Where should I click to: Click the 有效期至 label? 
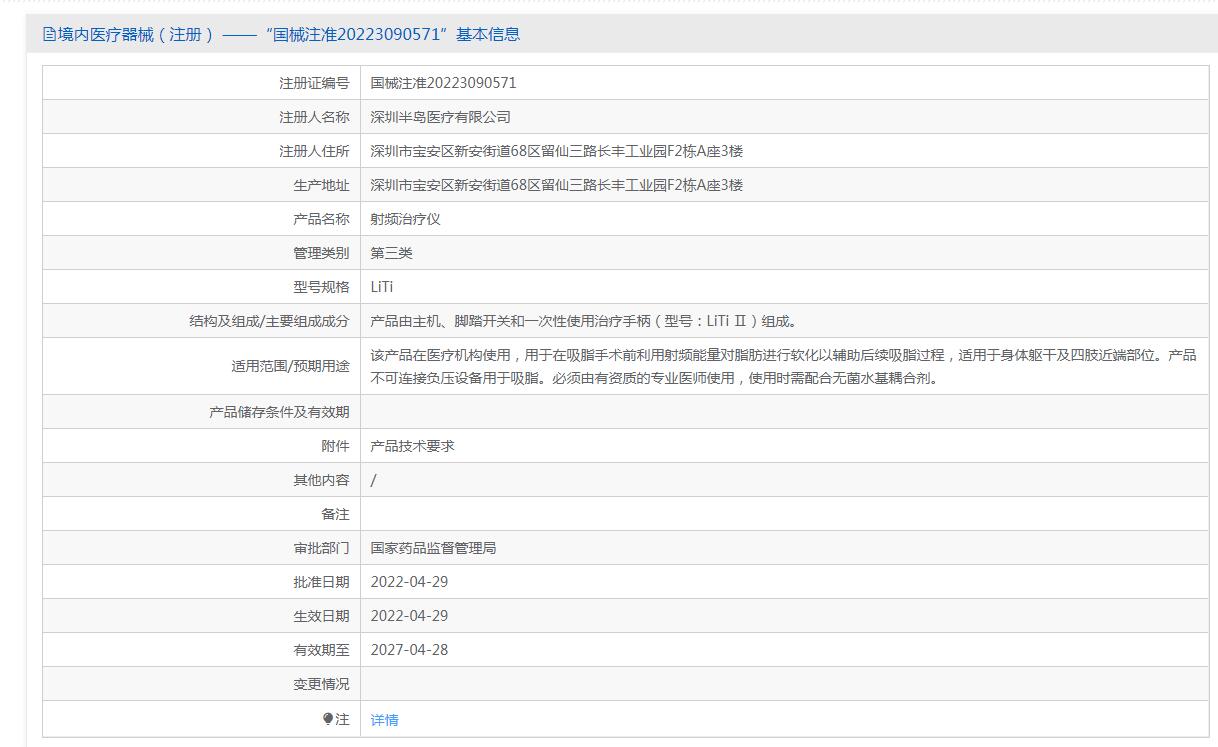click(321, 650)
